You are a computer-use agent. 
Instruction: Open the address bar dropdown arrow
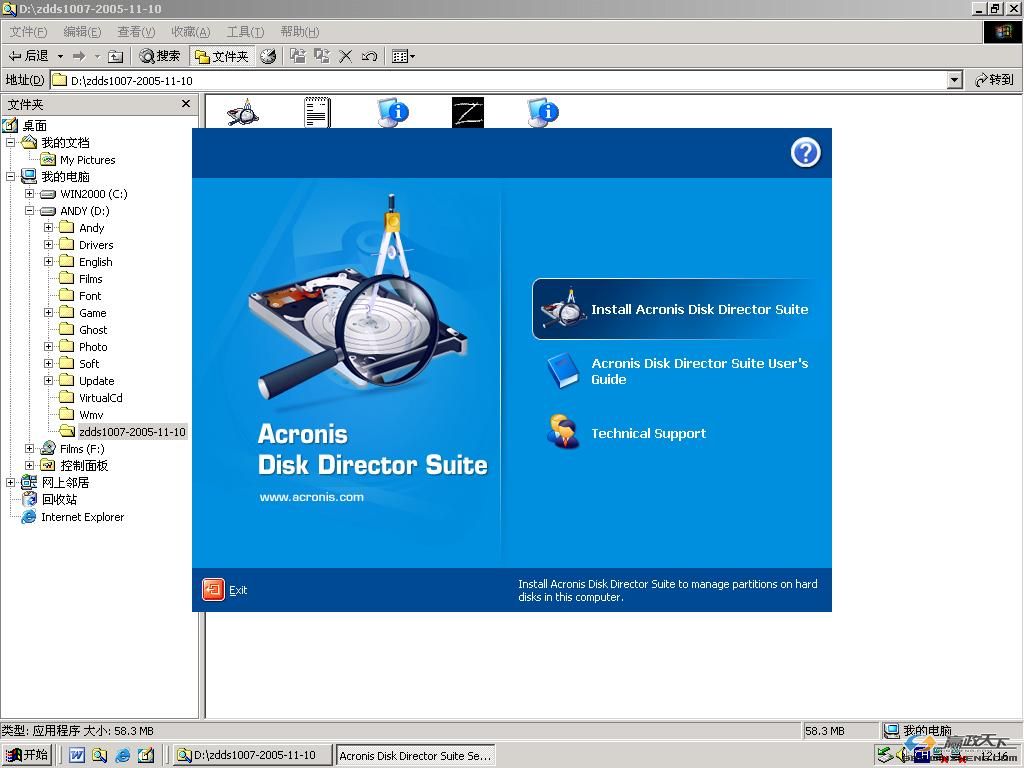click(x=954, y=80)
